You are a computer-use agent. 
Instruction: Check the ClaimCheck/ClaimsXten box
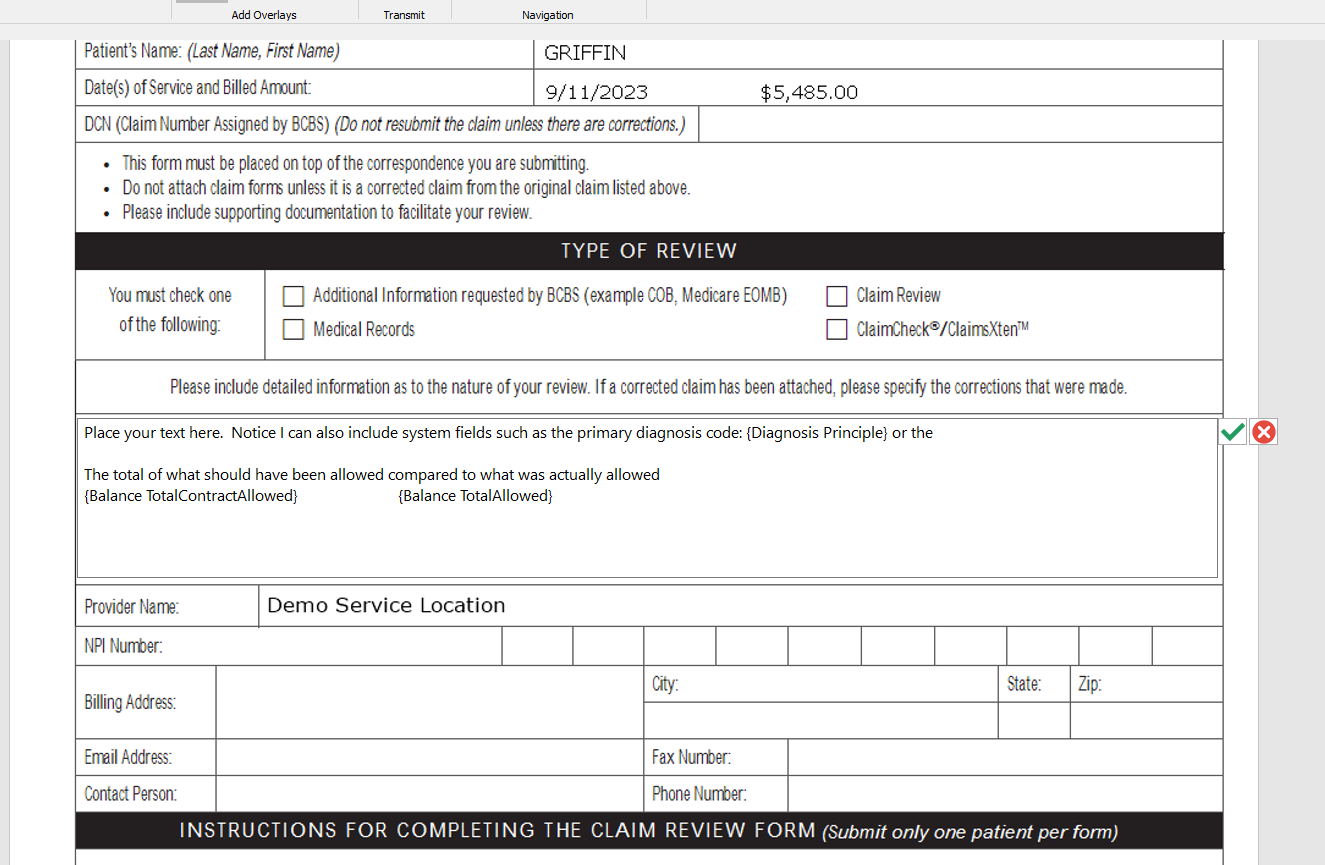[x=837, y=330]
